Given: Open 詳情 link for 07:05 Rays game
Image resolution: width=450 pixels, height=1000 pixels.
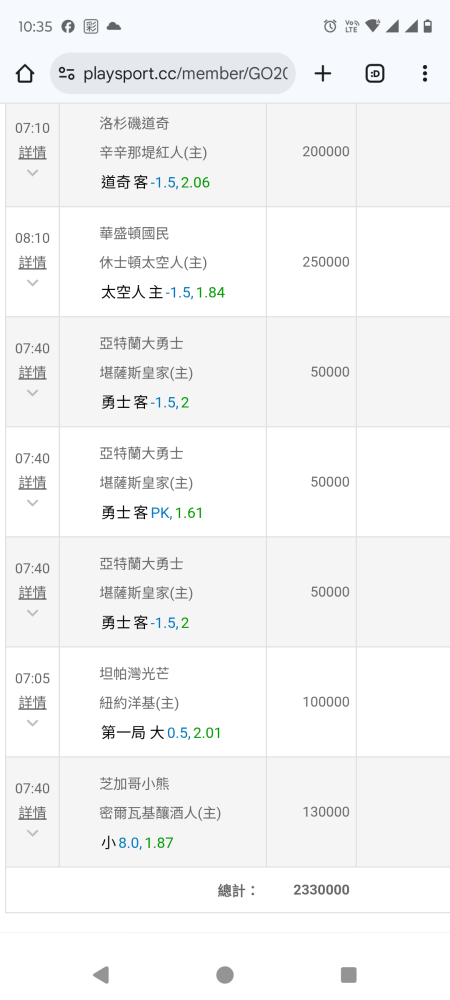Looking at the screenshot, I should [x=33, y=703].
